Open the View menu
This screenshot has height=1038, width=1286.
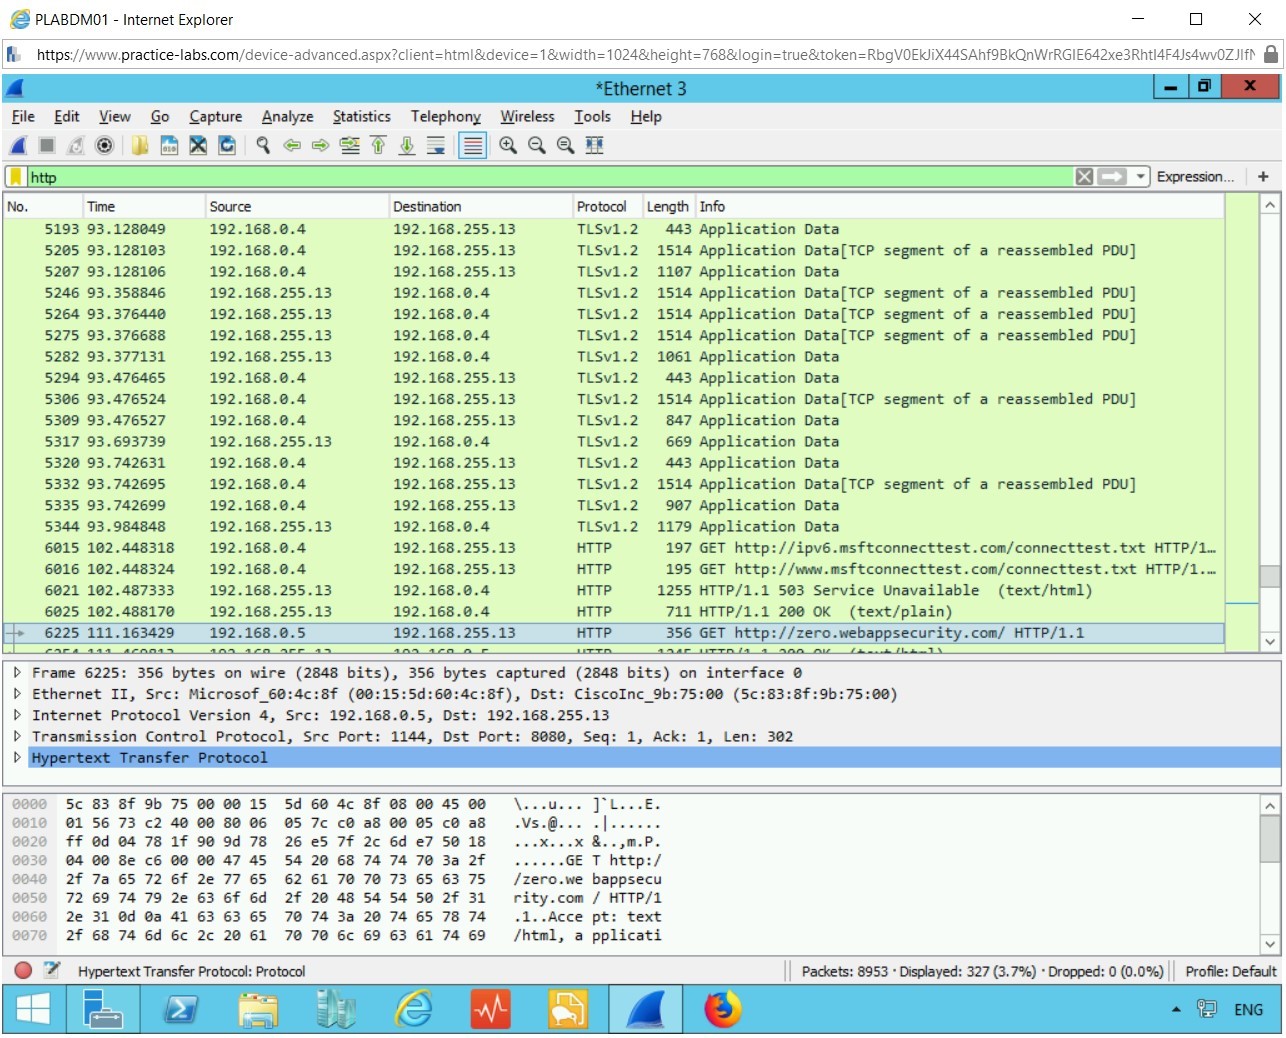pyautogui.click(x=115, y=117)
